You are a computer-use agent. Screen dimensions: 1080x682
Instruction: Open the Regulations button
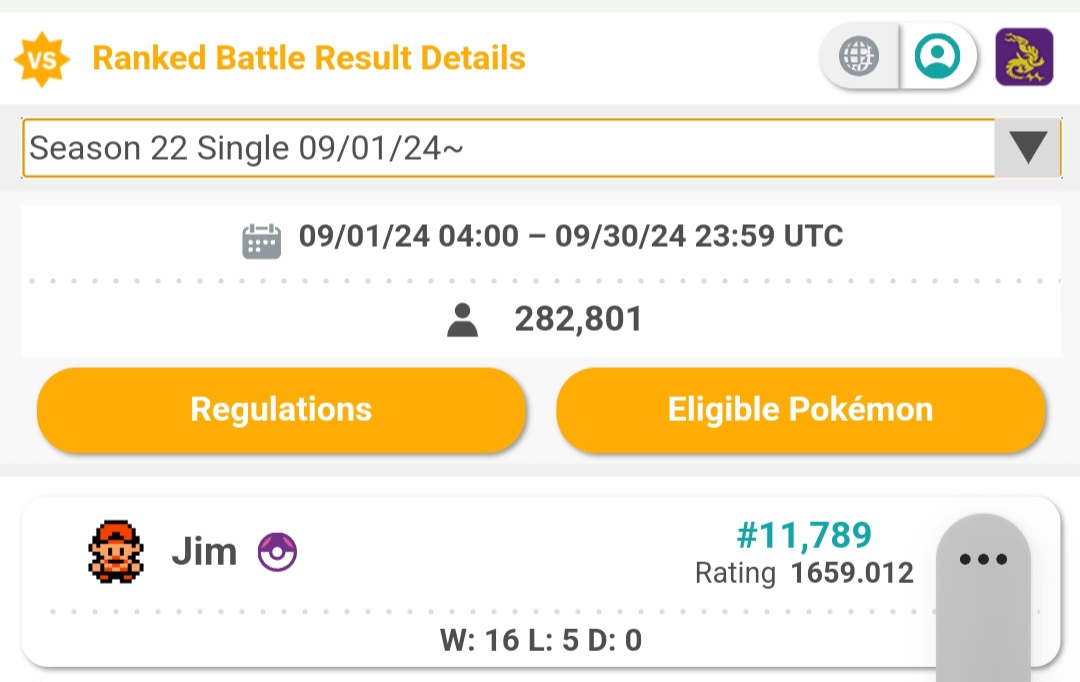click(x=281, y=410)
